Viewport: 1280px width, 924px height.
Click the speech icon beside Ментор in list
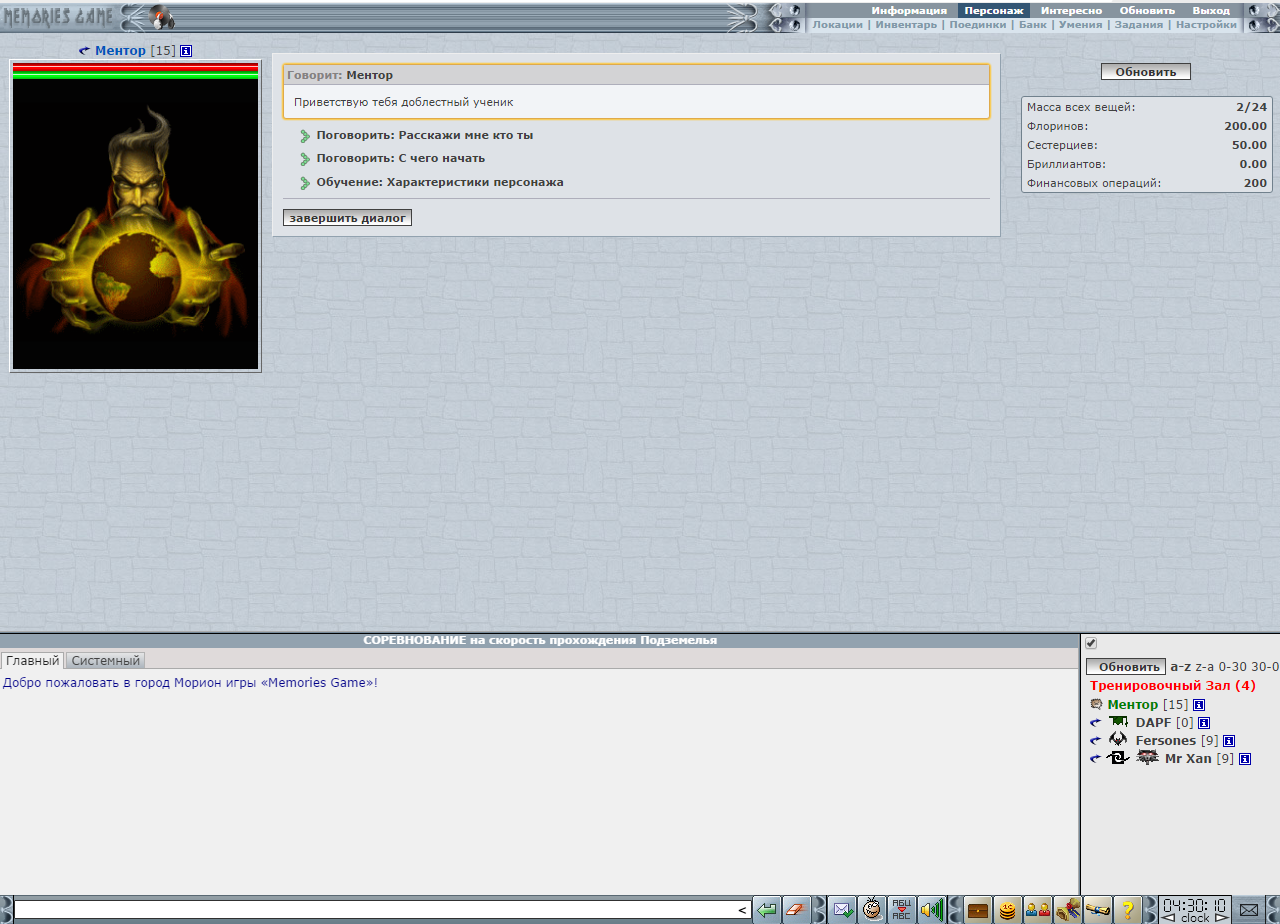point(1096,705)
